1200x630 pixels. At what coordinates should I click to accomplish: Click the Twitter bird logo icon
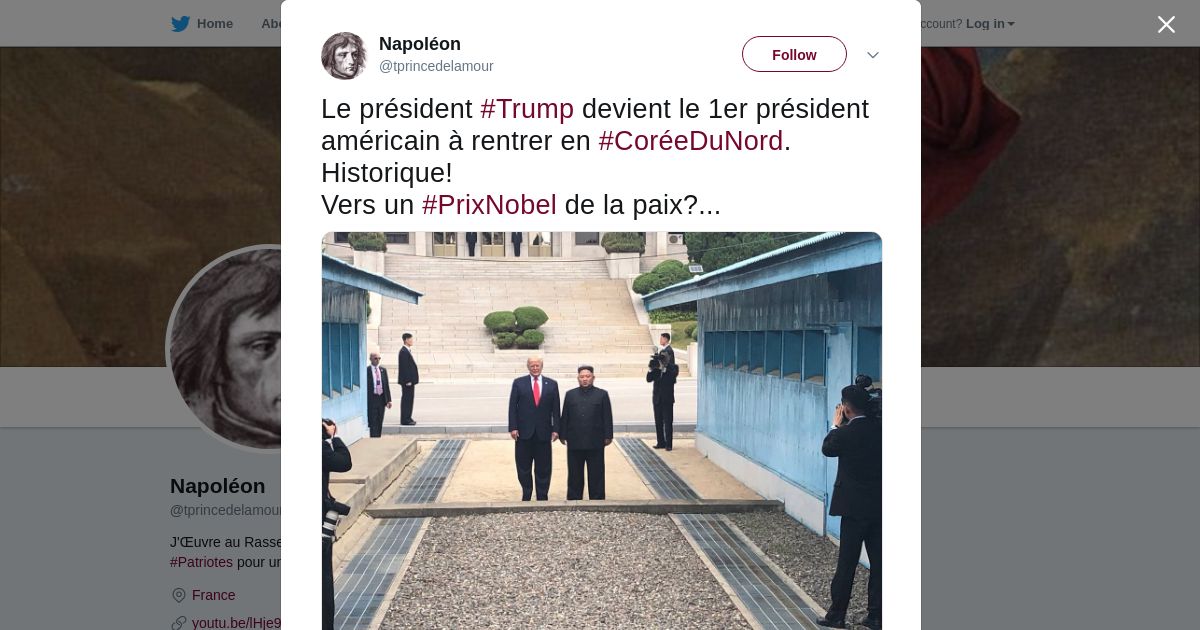coord(180,24)
